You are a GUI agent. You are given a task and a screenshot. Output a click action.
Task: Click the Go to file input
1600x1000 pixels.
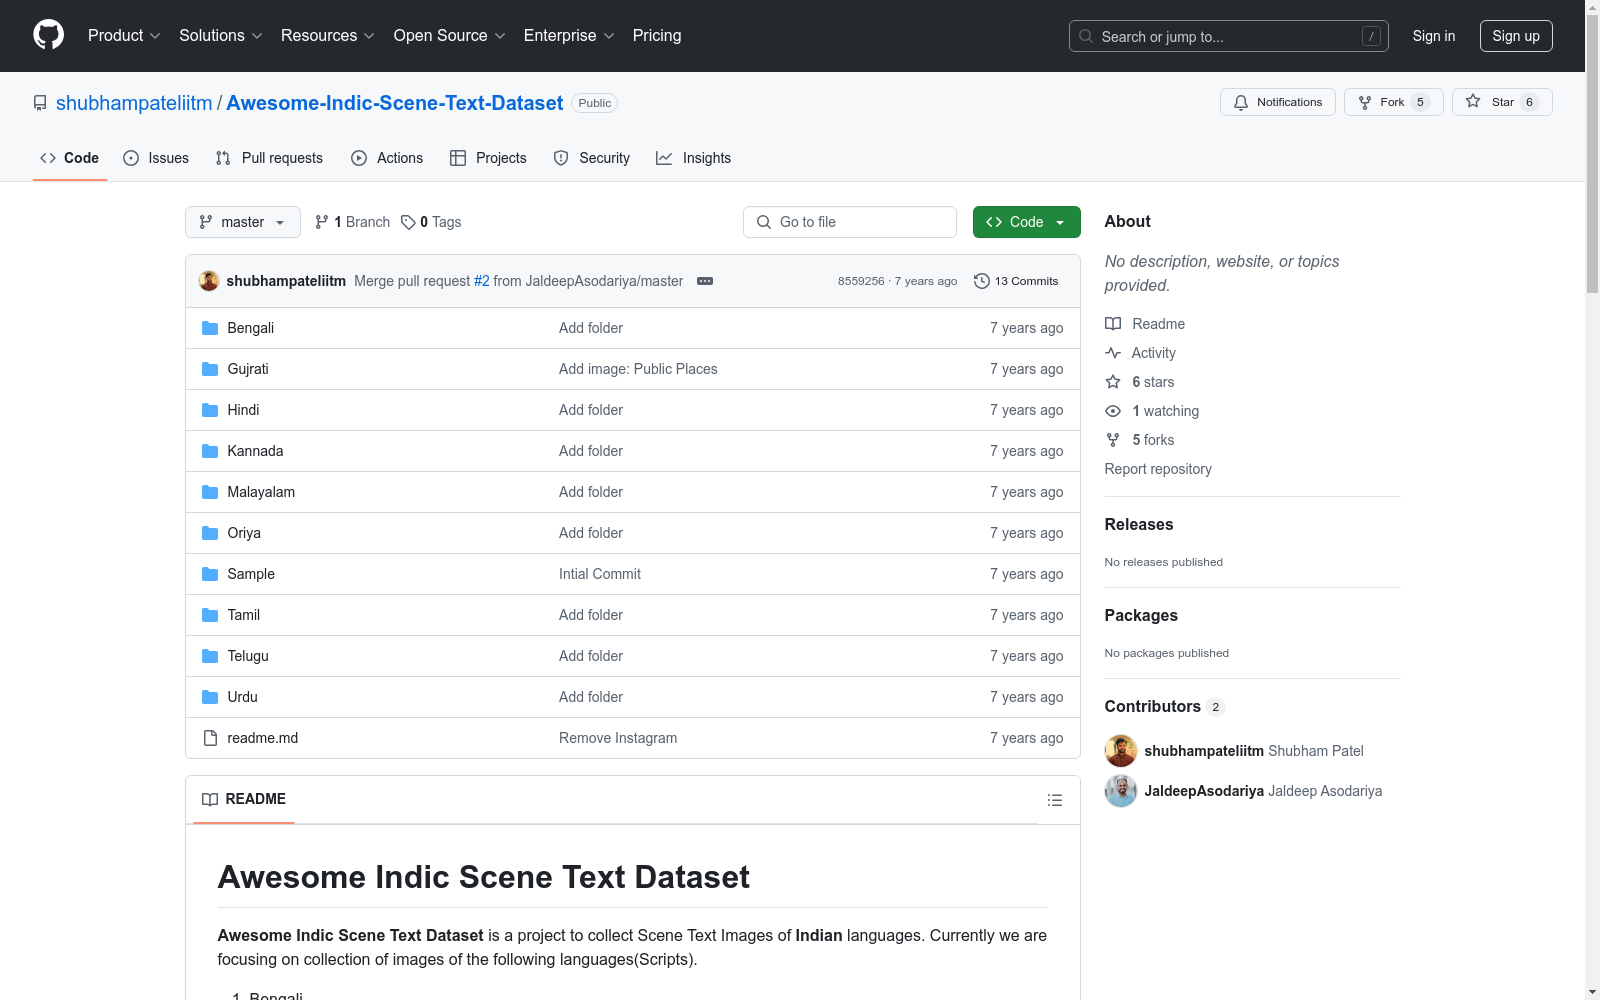(x=850, y=222)
